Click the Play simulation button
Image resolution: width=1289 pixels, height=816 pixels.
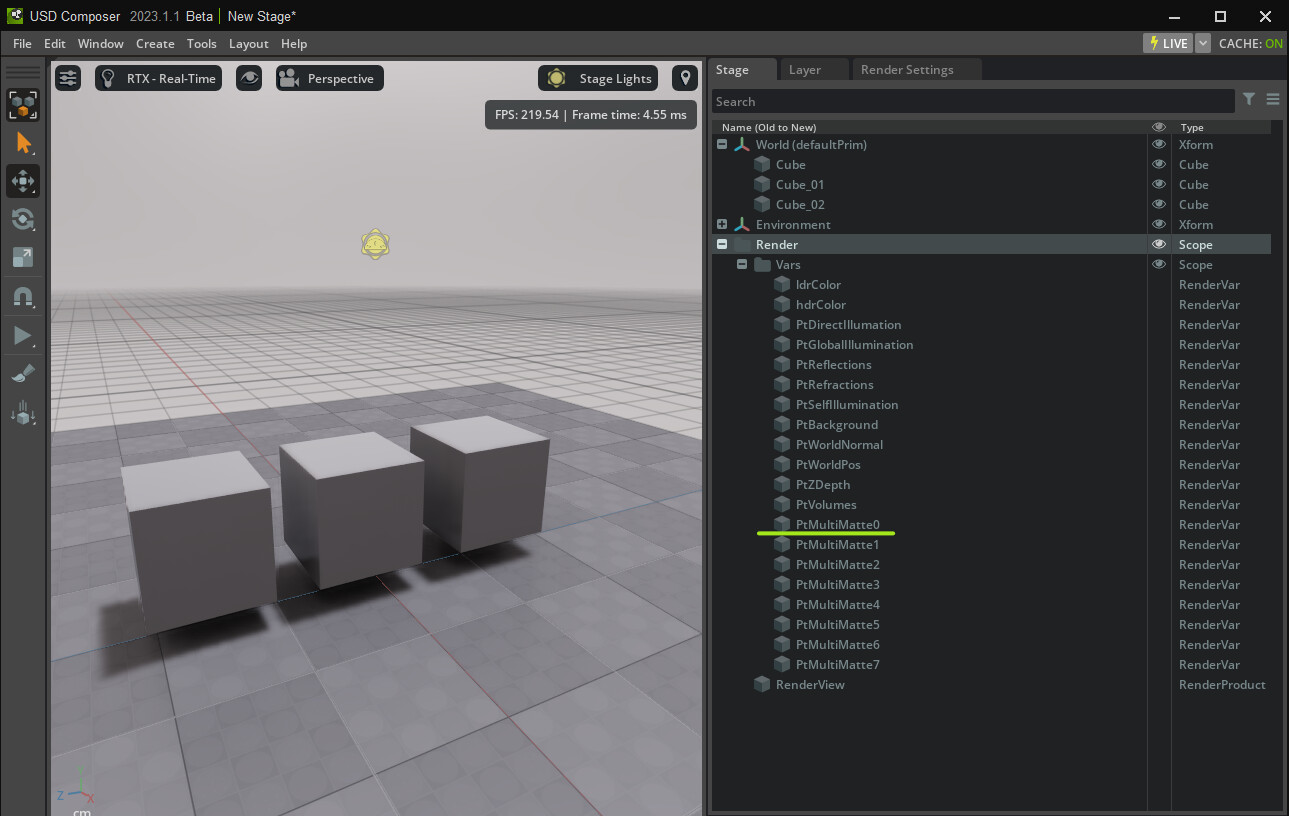tap(23, 336)
